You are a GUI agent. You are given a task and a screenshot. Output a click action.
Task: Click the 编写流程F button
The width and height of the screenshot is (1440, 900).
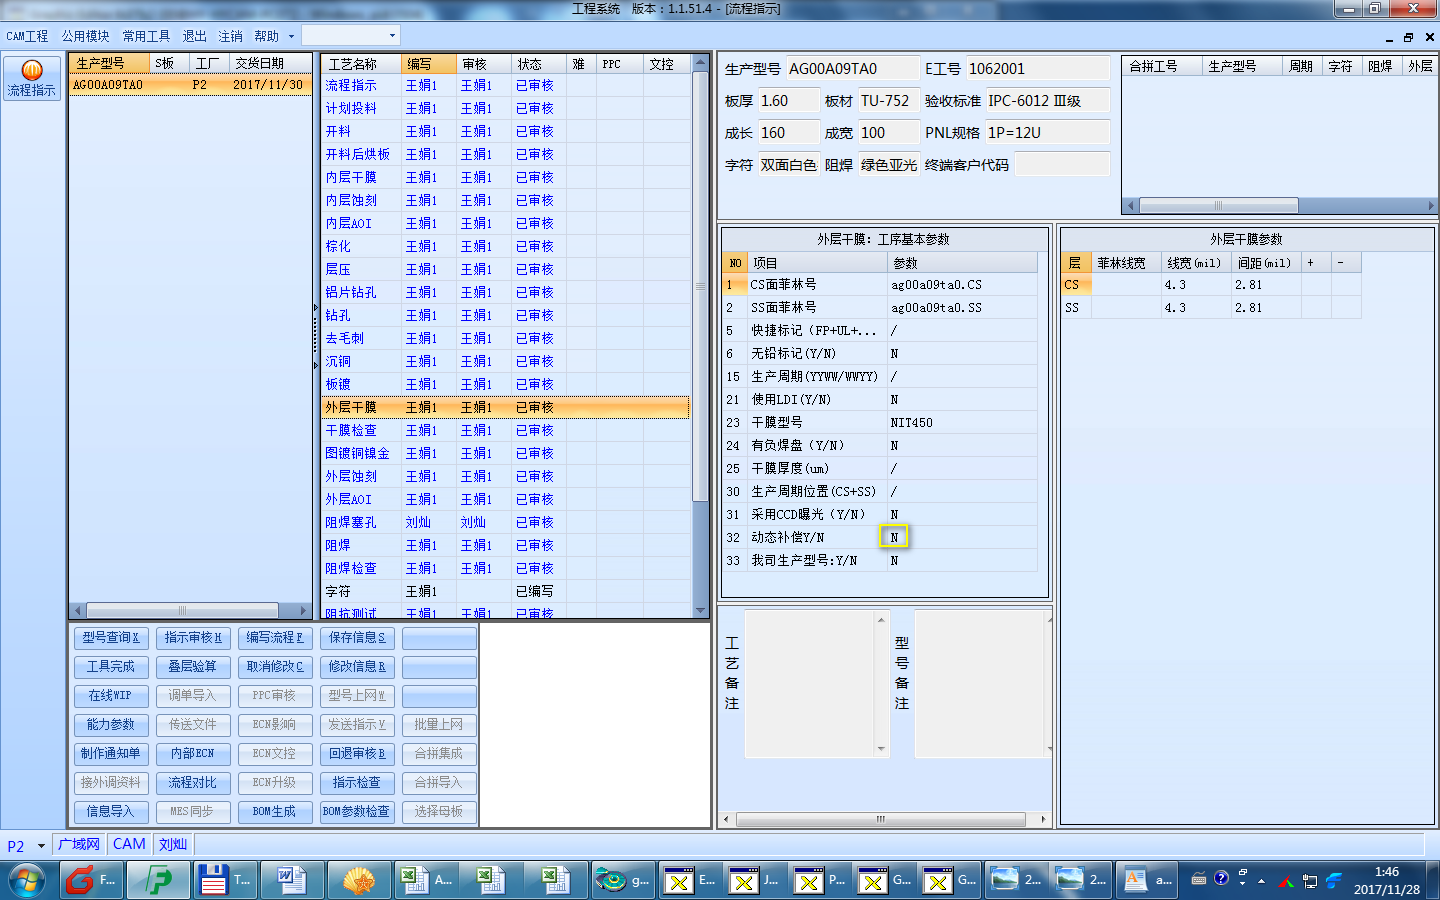275,638
